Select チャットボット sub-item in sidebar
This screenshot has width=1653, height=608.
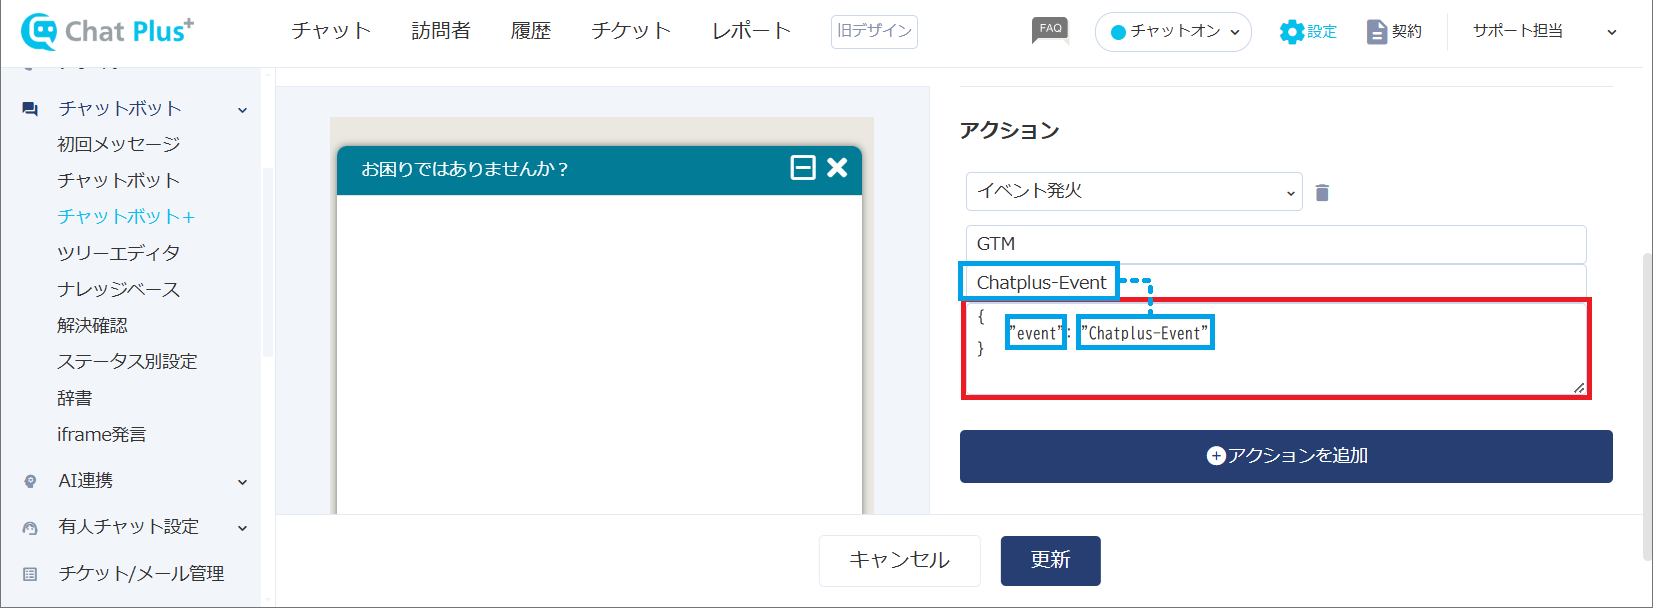(x=119, y=180)
